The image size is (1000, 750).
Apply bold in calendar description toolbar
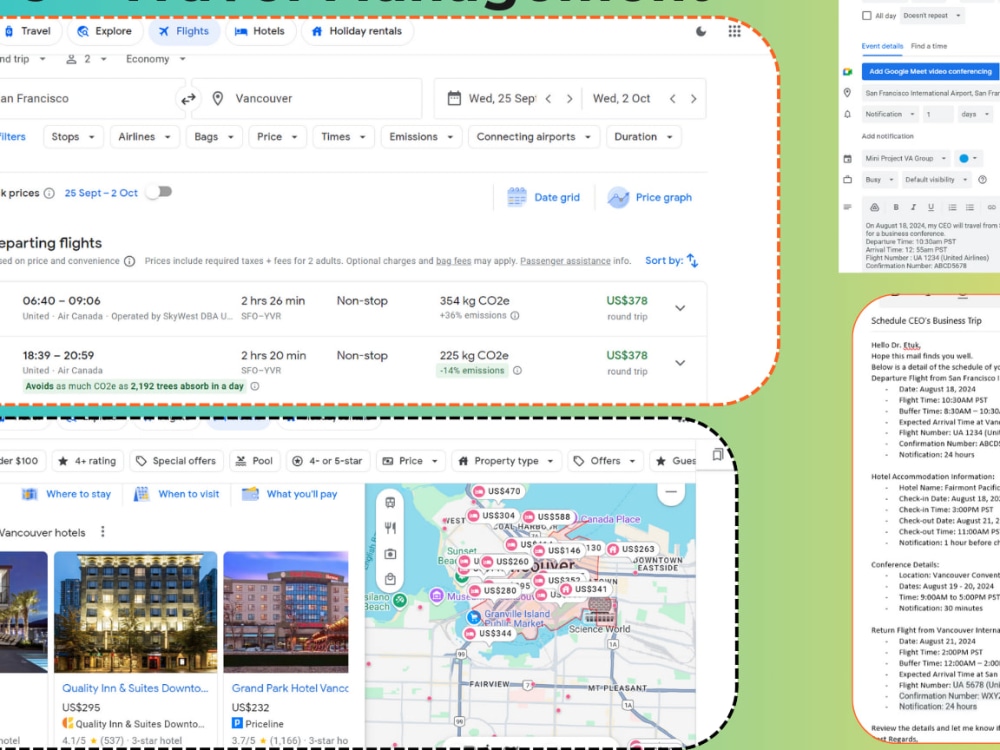click(895, 207)
